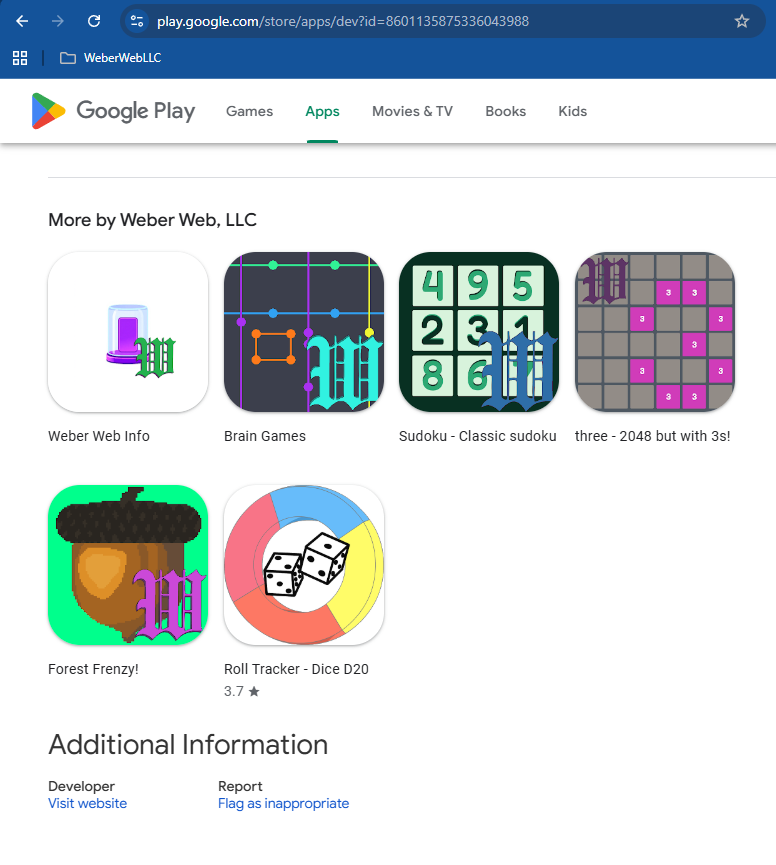Switch to the Movies & TV tab

(x=412, y=111)
